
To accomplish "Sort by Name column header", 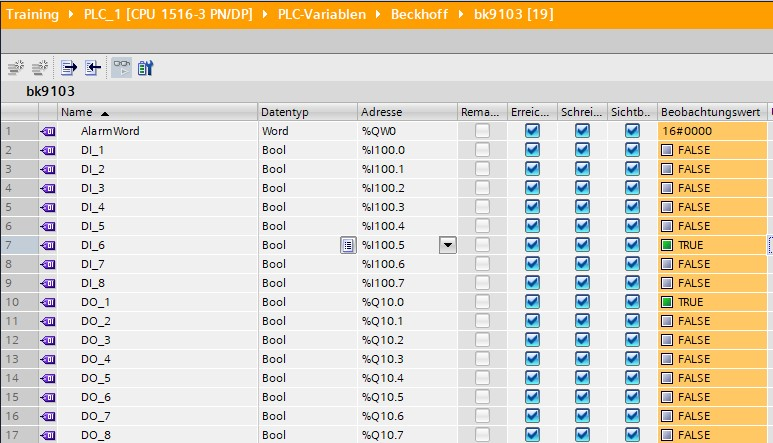I will [158, 112].
